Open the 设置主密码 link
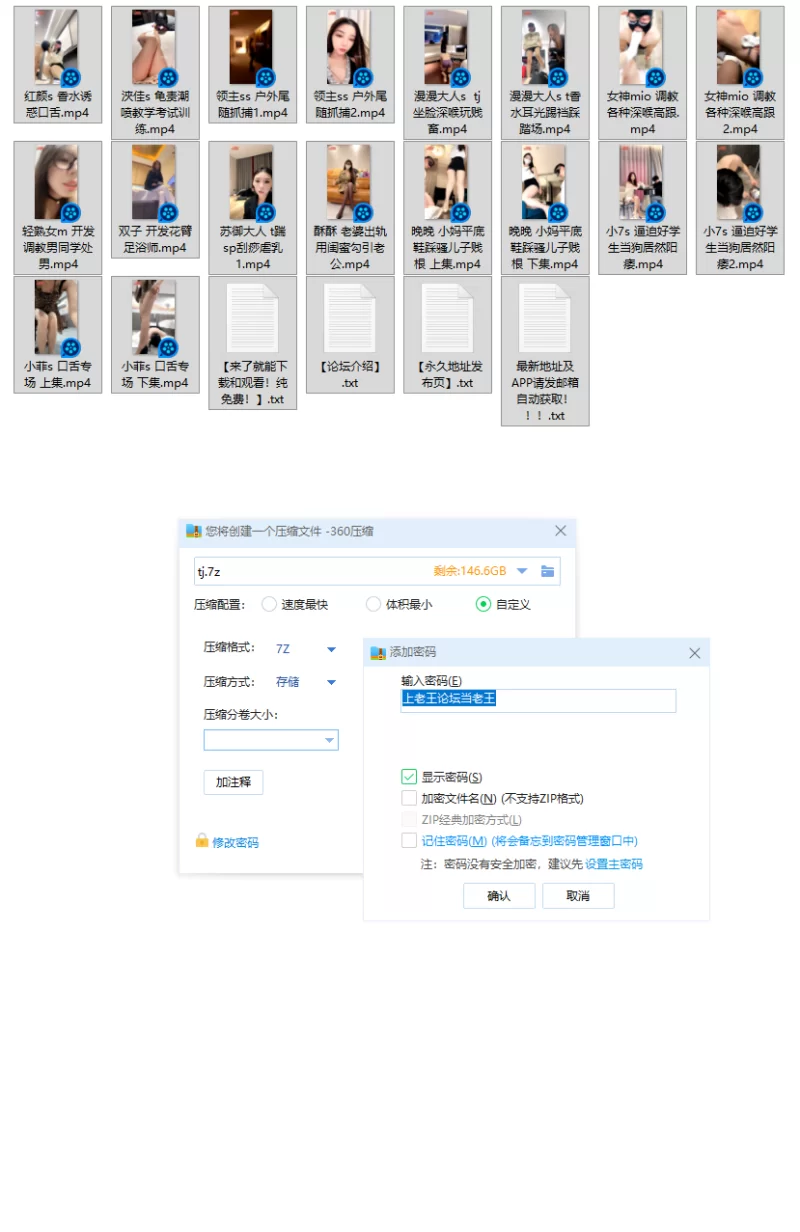Image resolution: width=800 pixels, height=1232 pixels. tap(614, 864)
